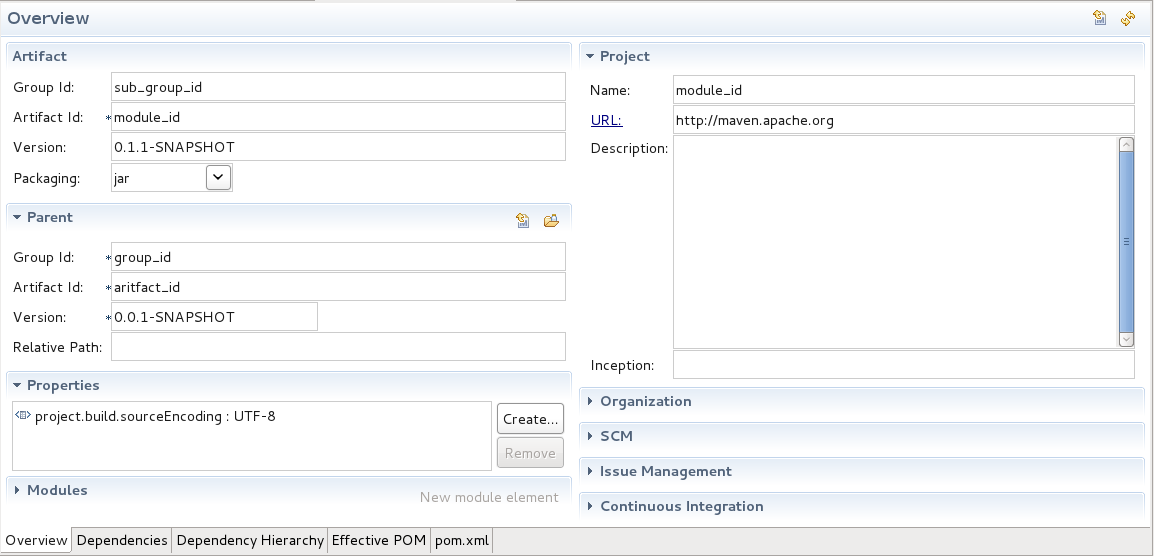Image resolution: width=1154 pixels, height=556 pixels.
Task: Click the Description scrollbar up arrow
Action: pos(1126,145)
